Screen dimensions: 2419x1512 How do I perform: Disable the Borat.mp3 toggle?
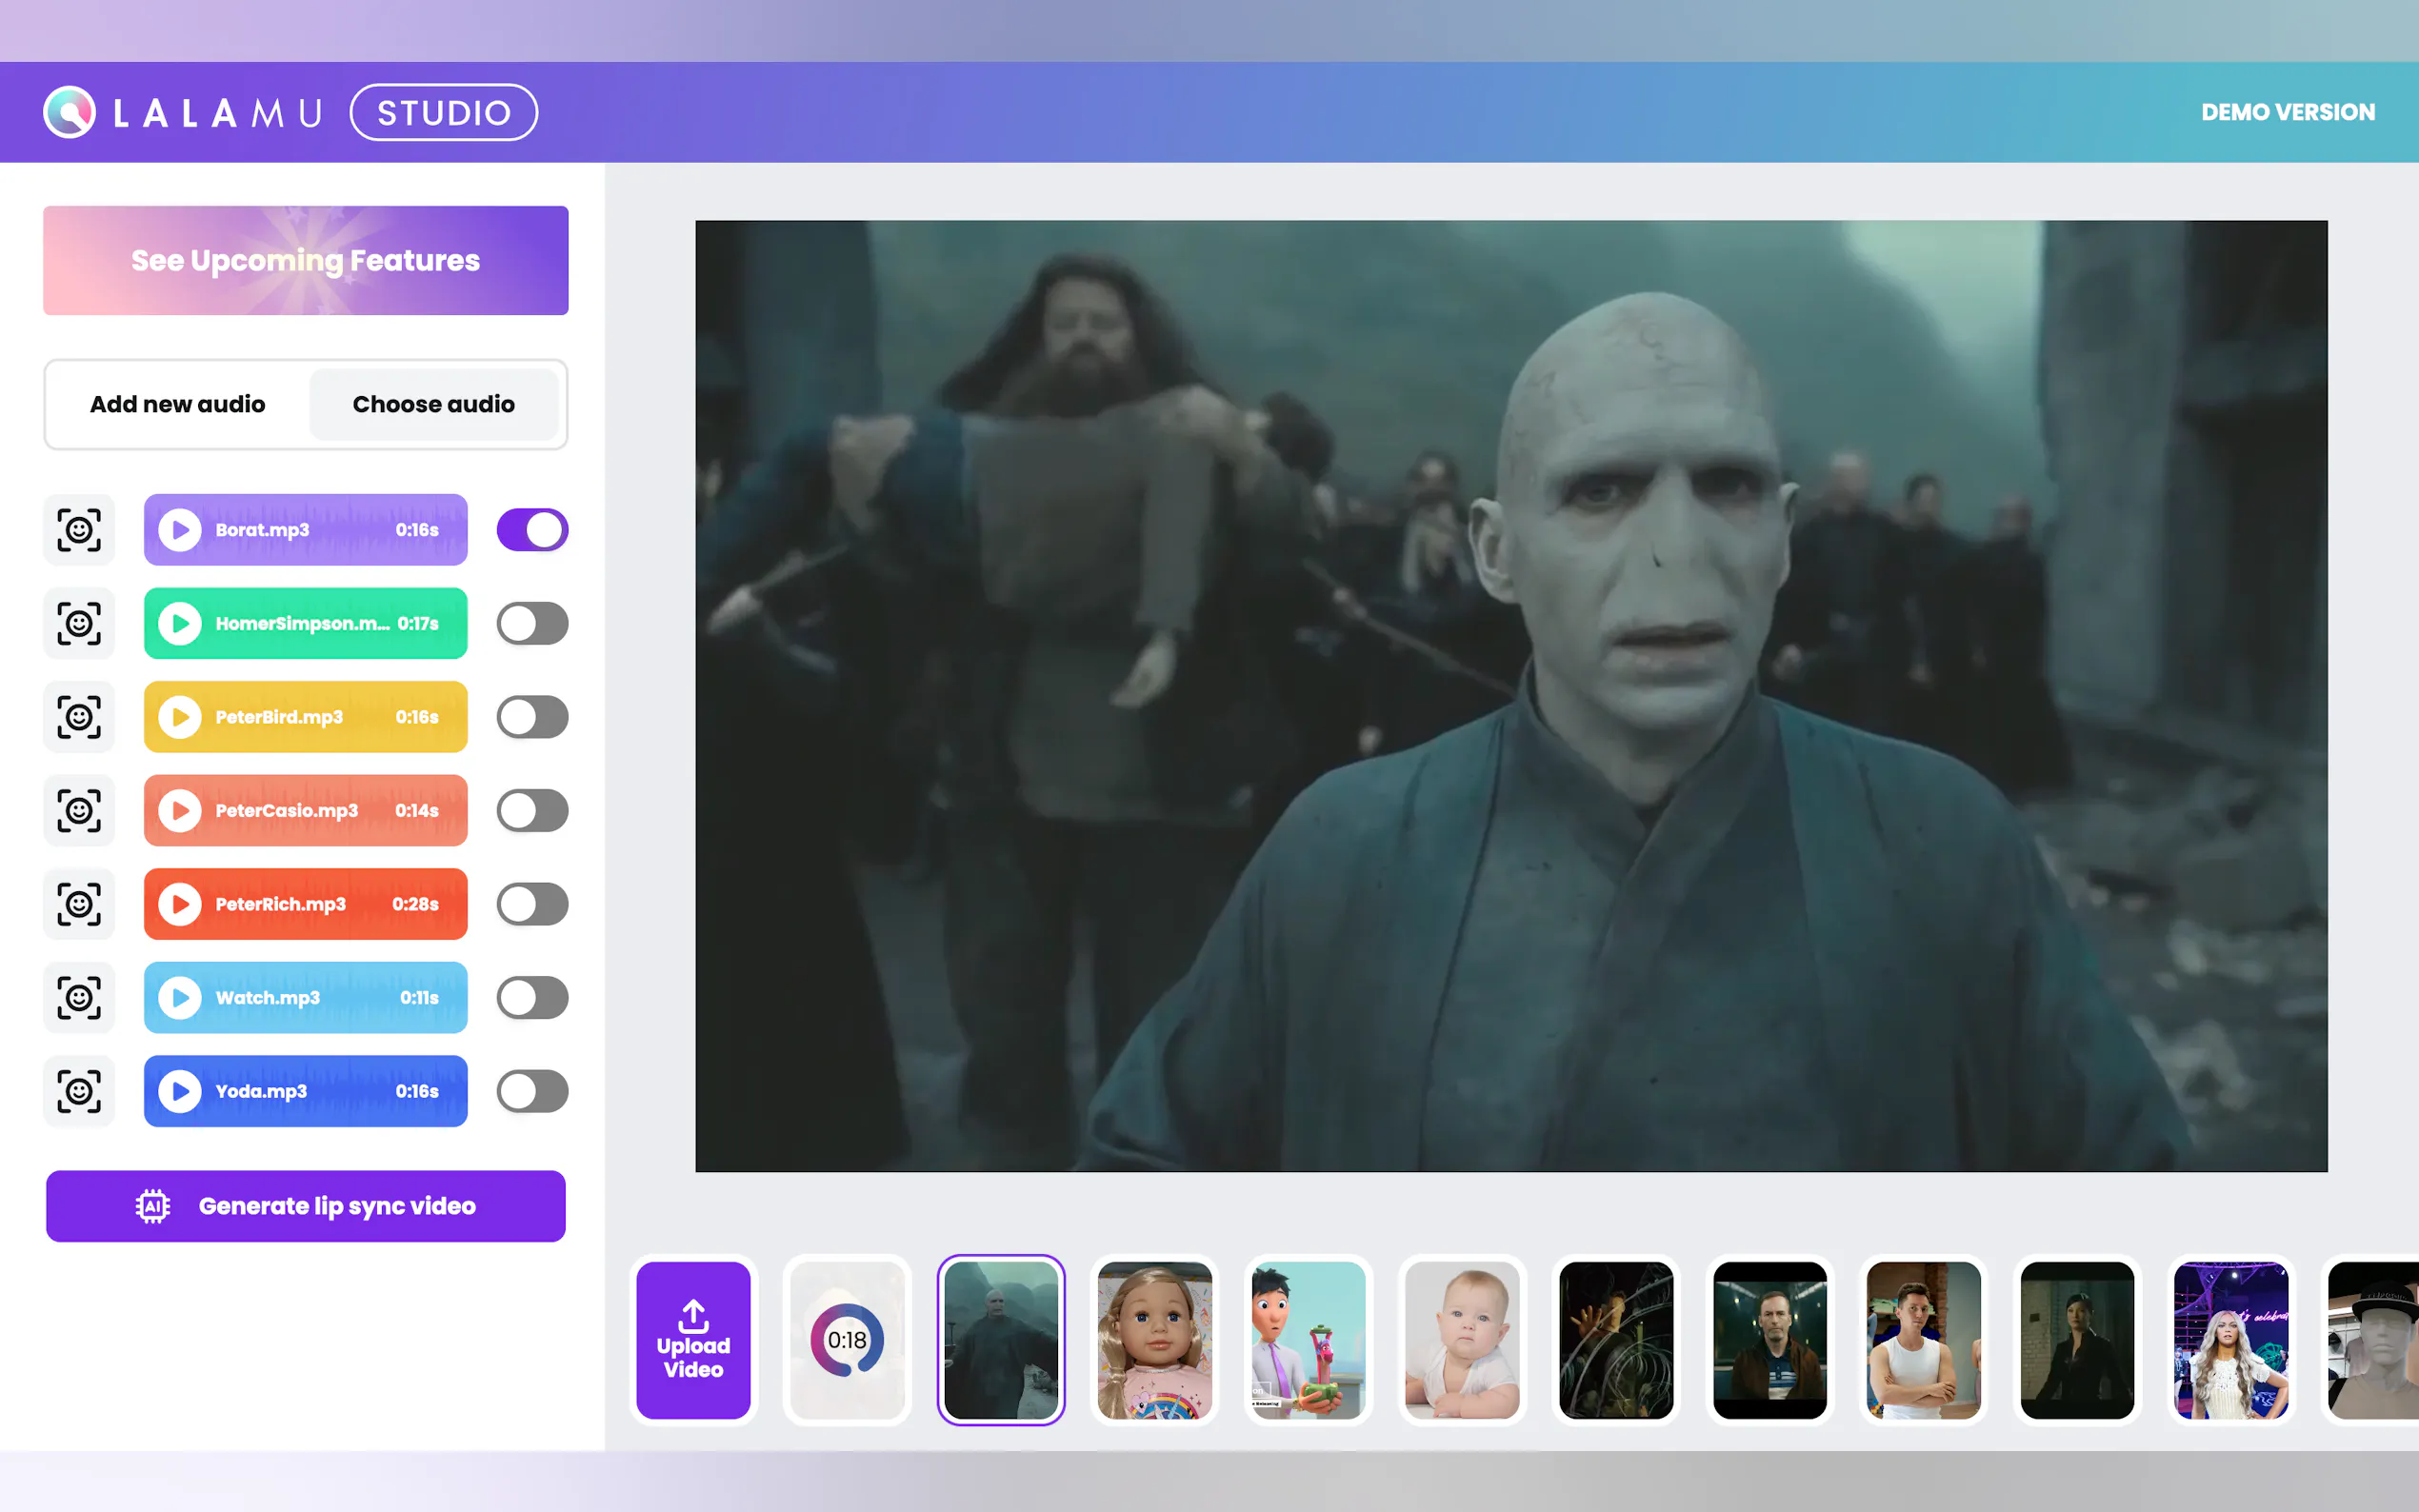point(532,530)
